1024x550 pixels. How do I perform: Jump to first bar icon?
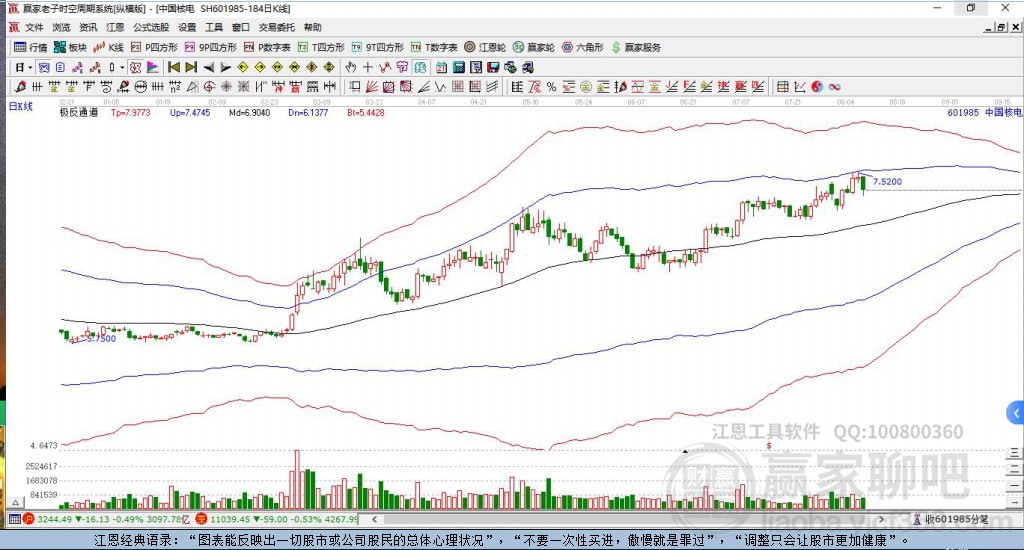point(174,67)
